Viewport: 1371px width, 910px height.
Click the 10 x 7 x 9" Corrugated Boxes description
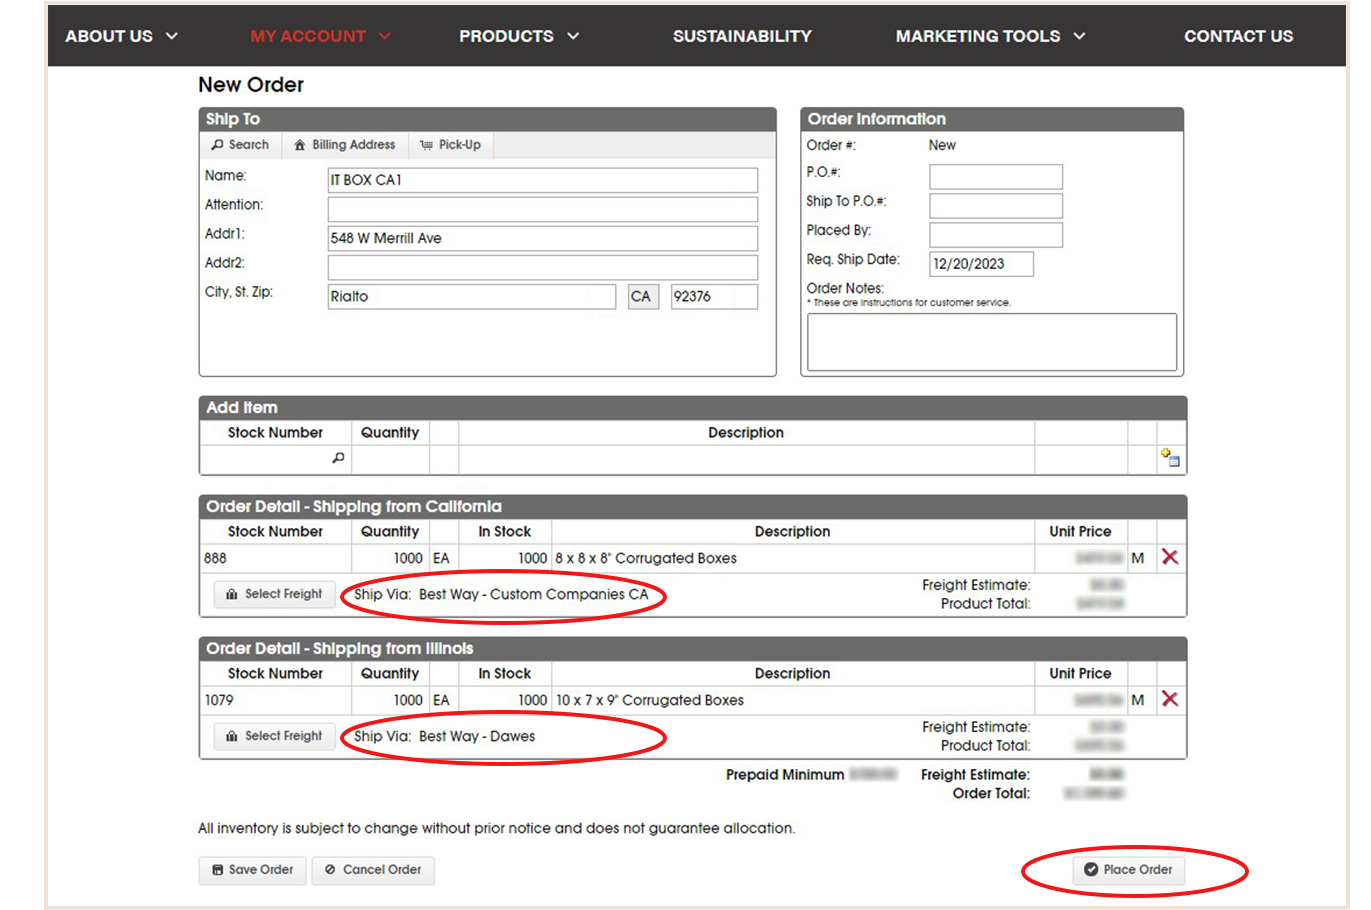pos(650,700)
